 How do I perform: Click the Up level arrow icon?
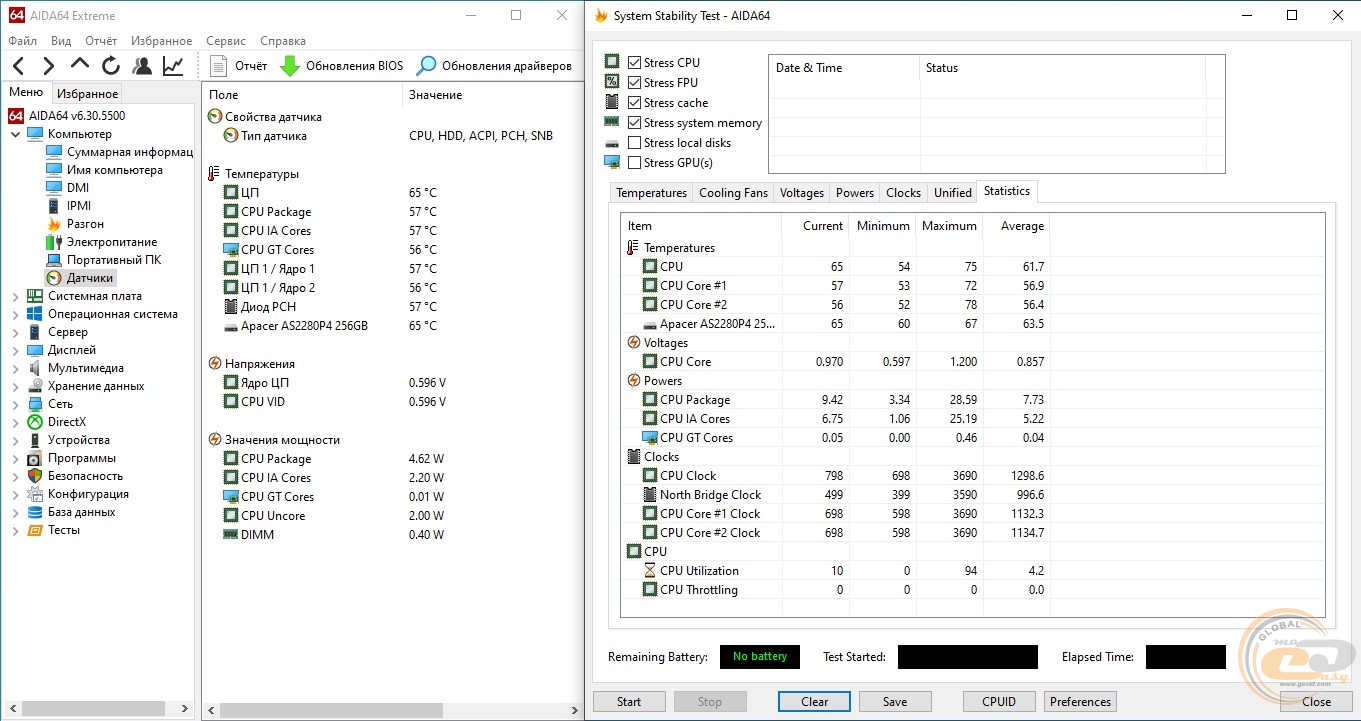pyautogui.click(x=79, y=65)
